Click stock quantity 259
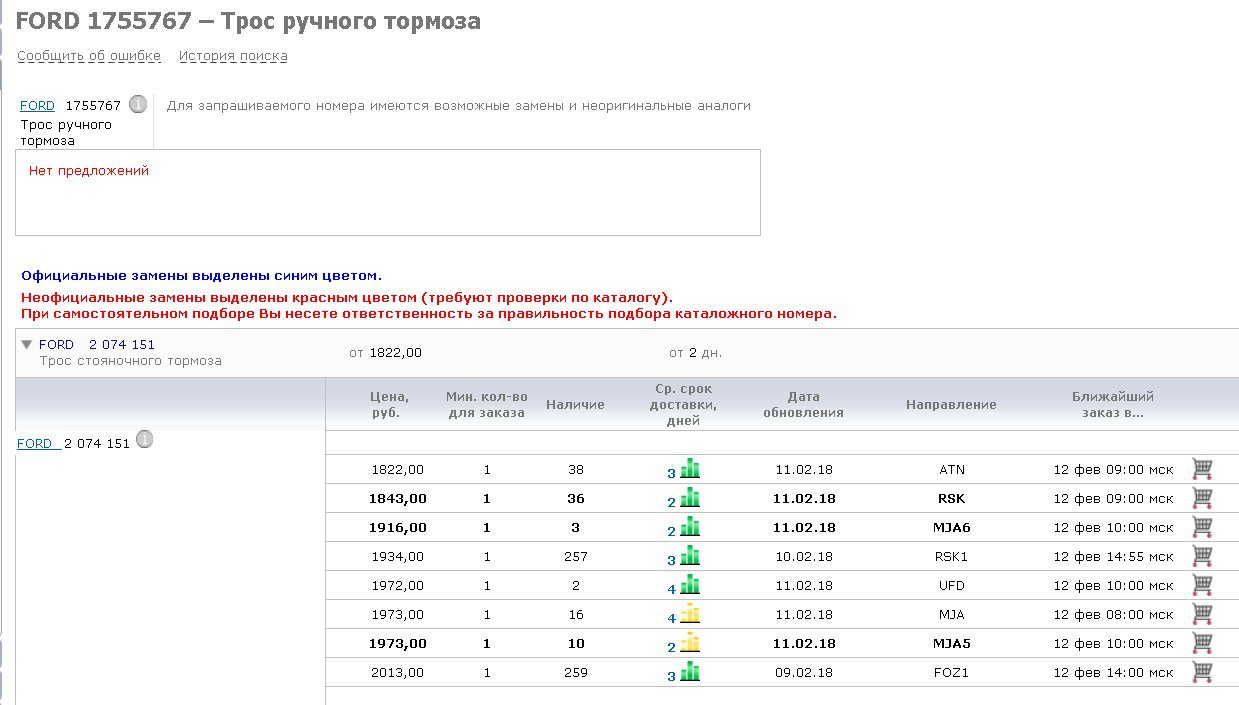Viewport: 1239px width, 705px height. point(576,672)
